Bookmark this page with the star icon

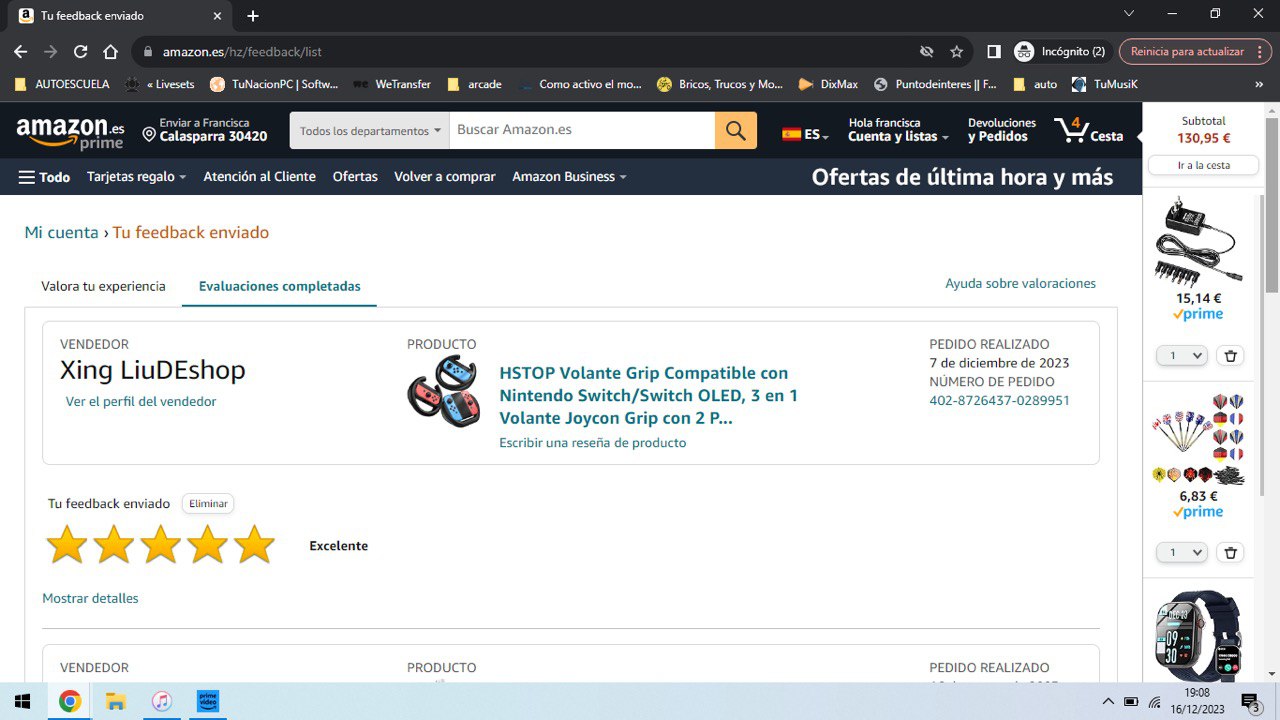click(956, 51)
